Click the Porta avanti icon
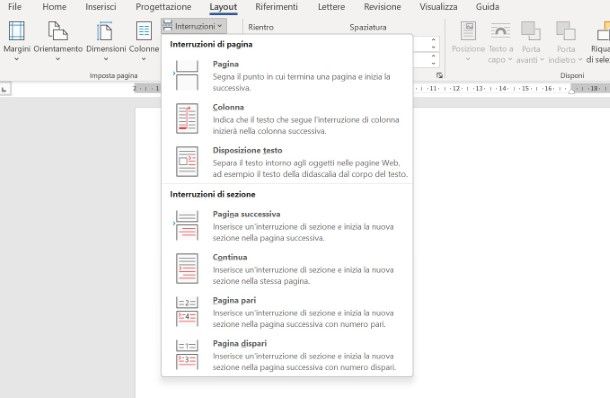610x398 pixels. coord(531,31)
